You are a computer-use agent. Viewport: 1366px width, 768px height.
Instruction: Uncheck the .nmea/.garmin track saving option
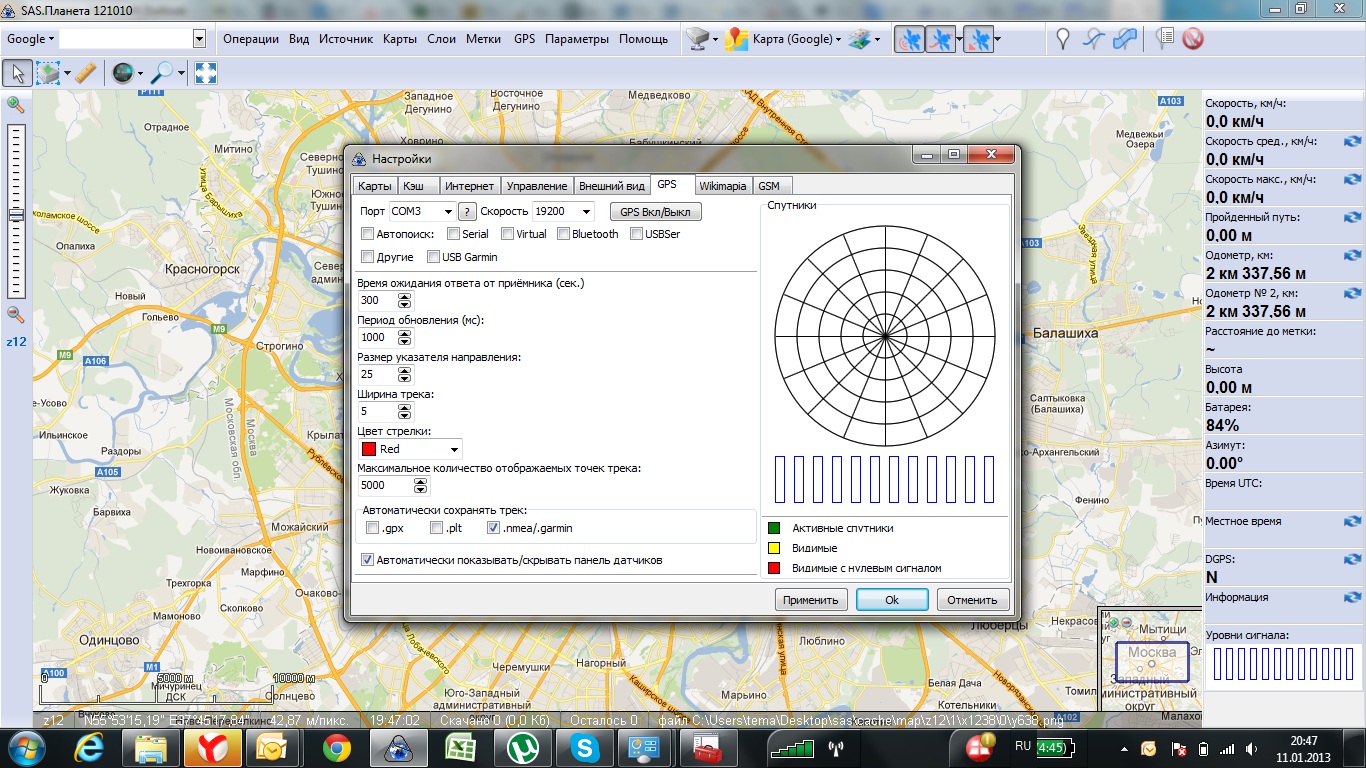point(493,528)
